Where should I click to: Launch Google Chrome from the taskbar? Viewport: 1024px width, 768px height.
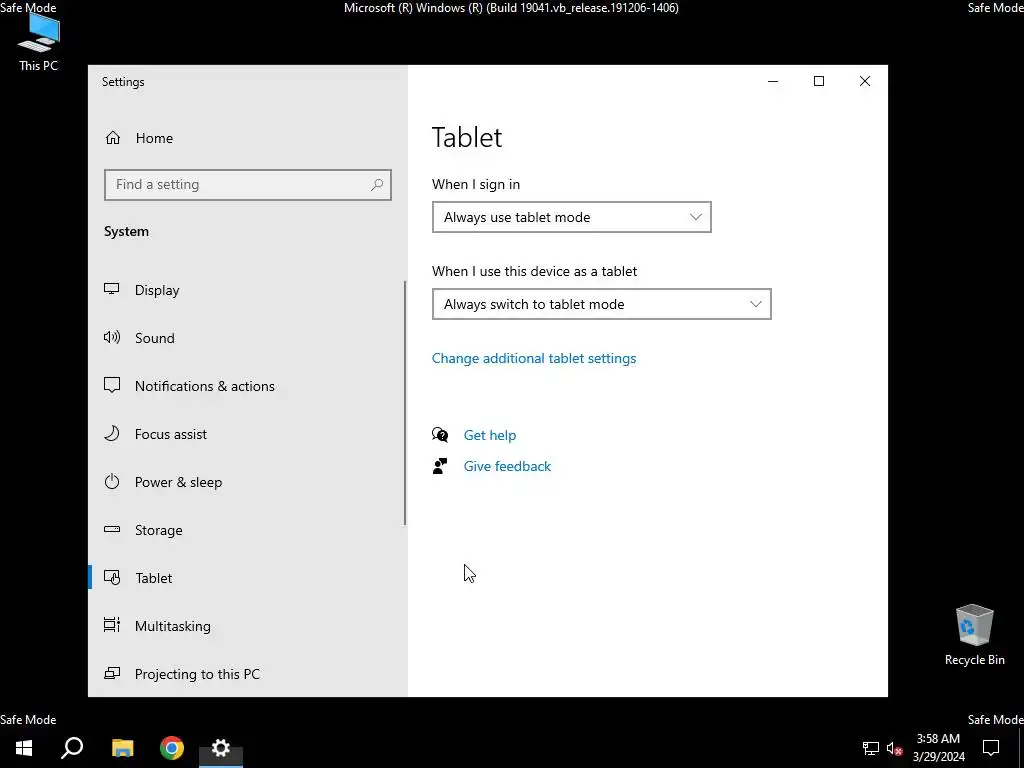pyautogui.click(x=172, y=748)
